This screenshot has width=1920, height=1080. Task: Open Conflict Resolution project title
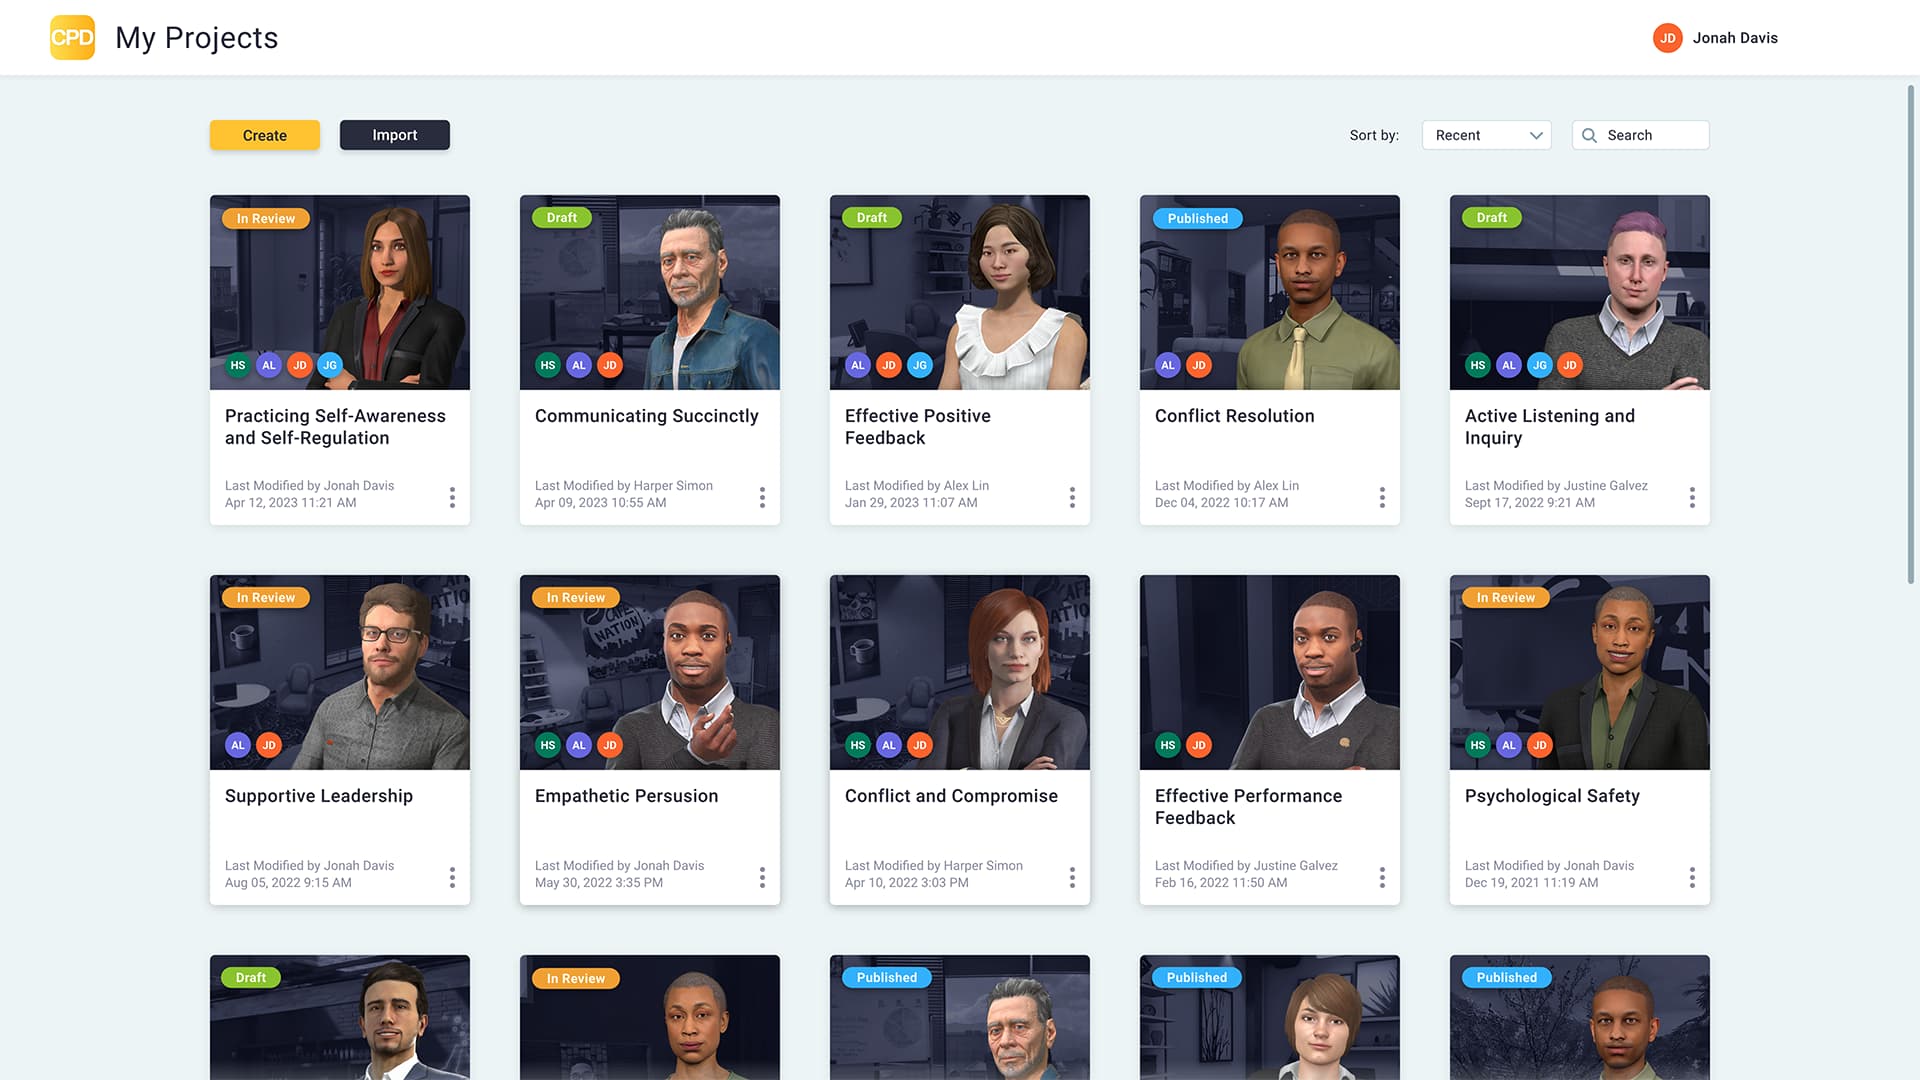point(1235,416)
